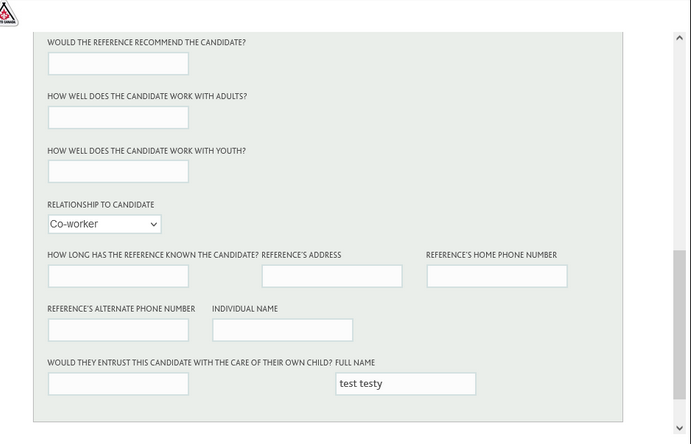Select the Reference's Alternate Phone Number field

(118, 330)
